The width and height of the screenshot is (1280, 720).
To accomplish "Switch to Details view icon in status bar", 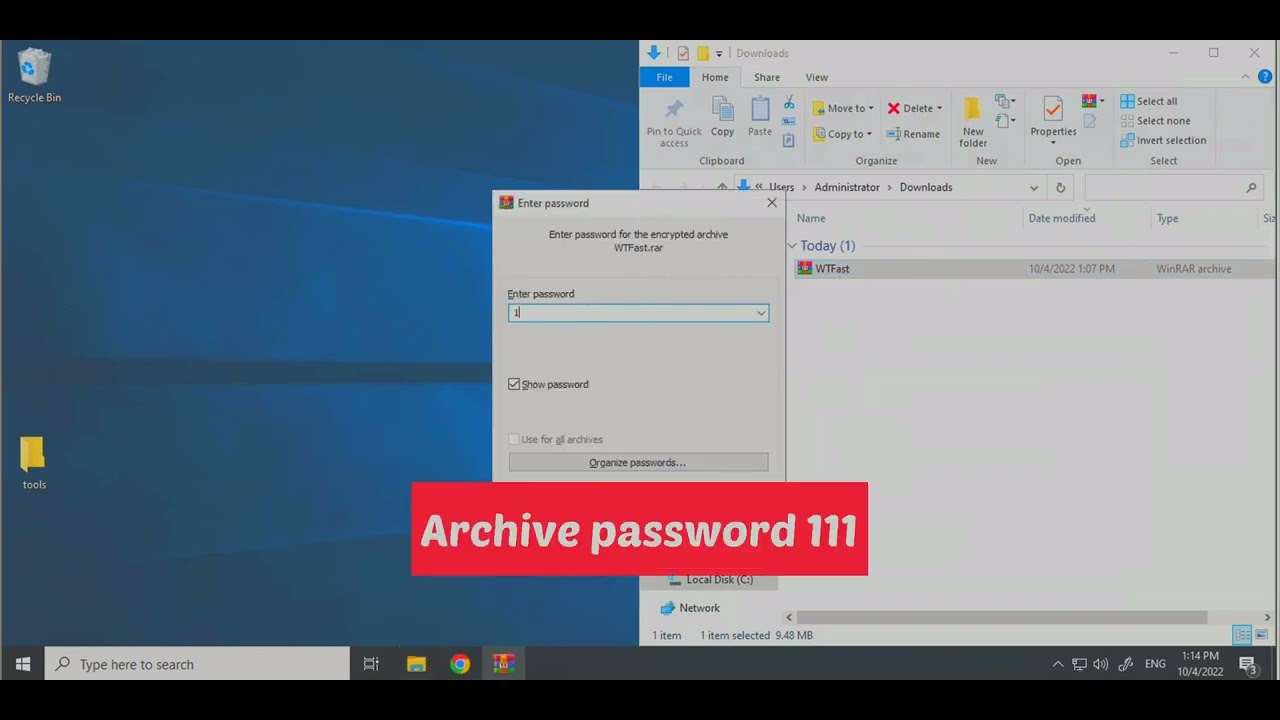I will coord(1242,635).
